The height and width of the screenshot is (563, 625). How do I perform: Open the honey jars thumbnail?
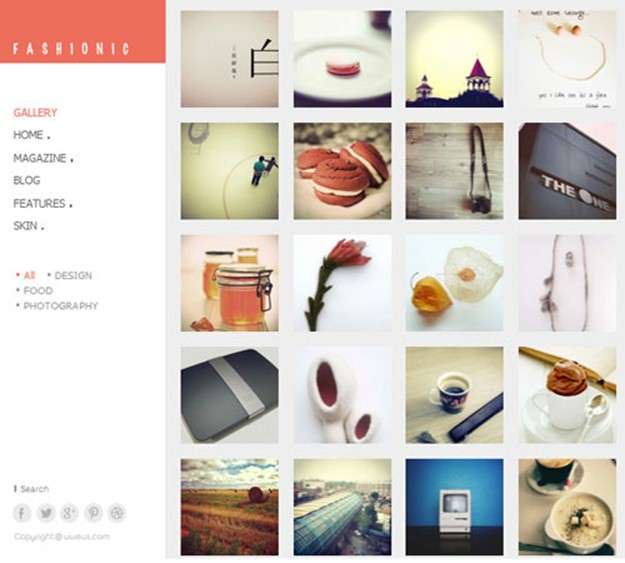230,283
